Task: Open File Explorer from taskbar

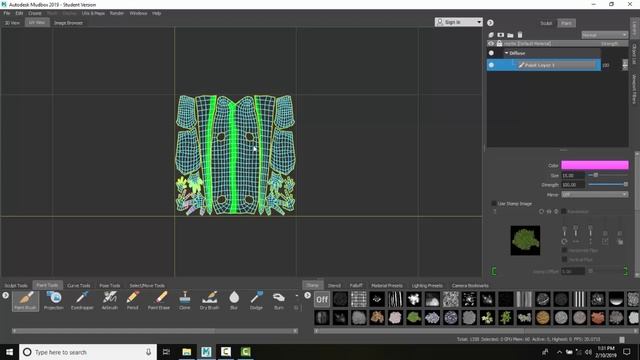Action: pos(187,352)
